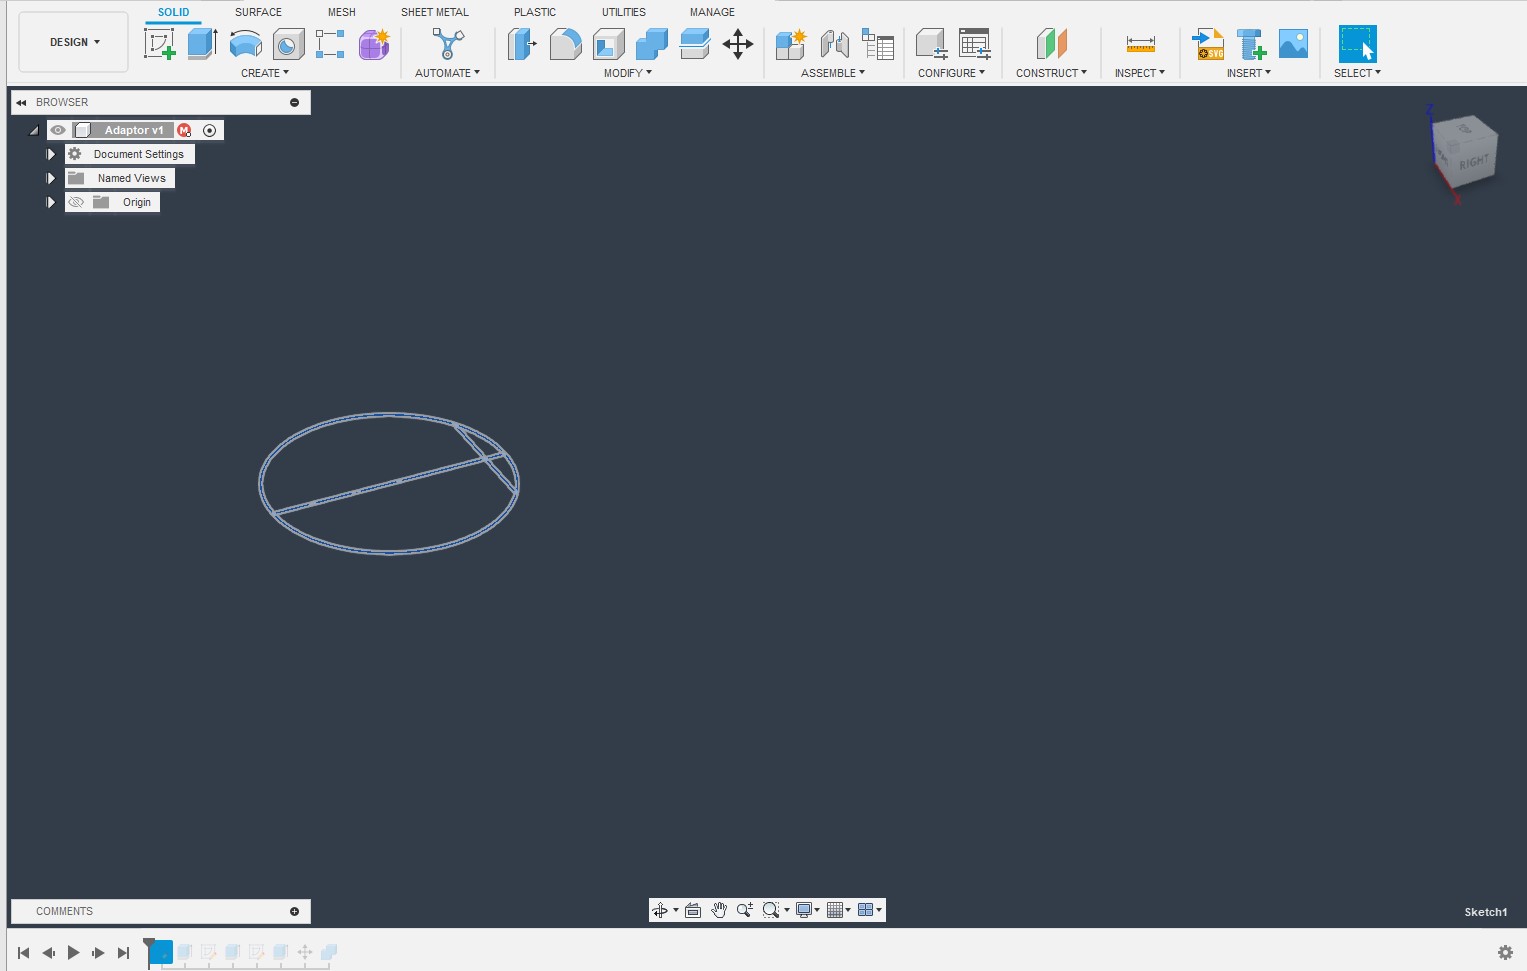Switch to the MANAGE tab
Screen dimensions: 1527x971
pos(712,12)
